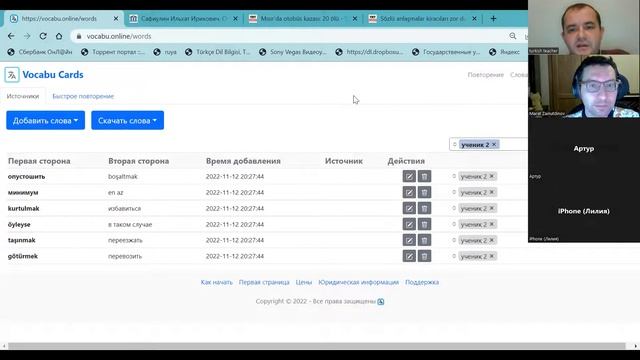
Task: Click the boşaltmak translation cell
Action: point(123,176)
